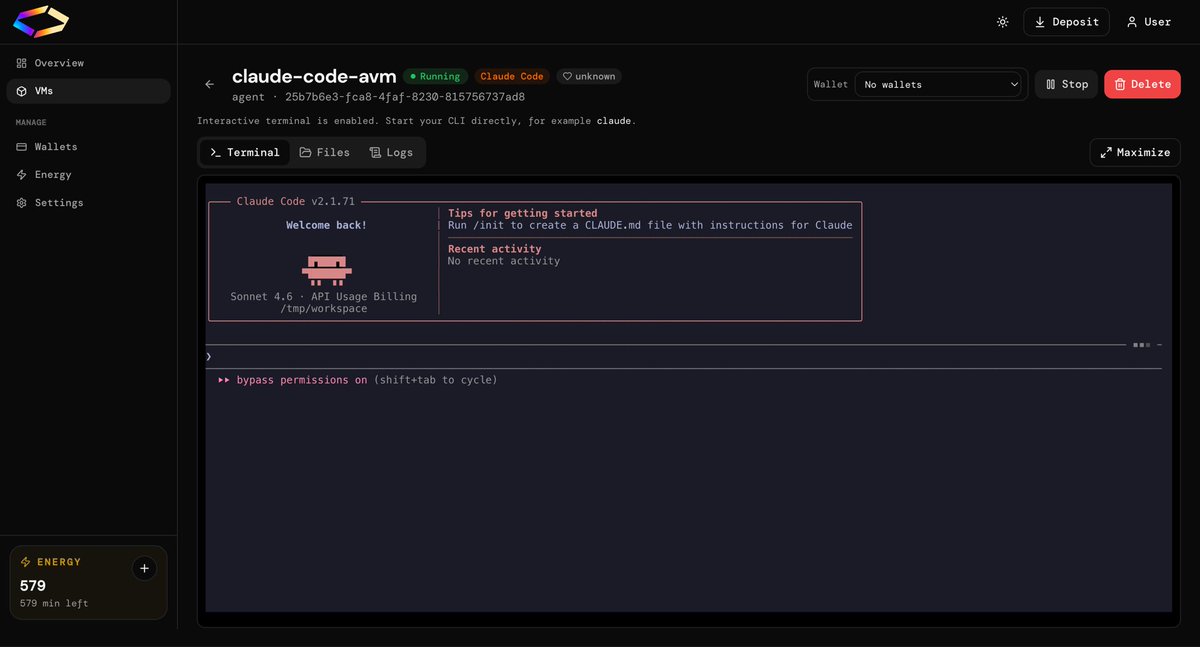Click the terminal prompt input line

coord(683,356)
